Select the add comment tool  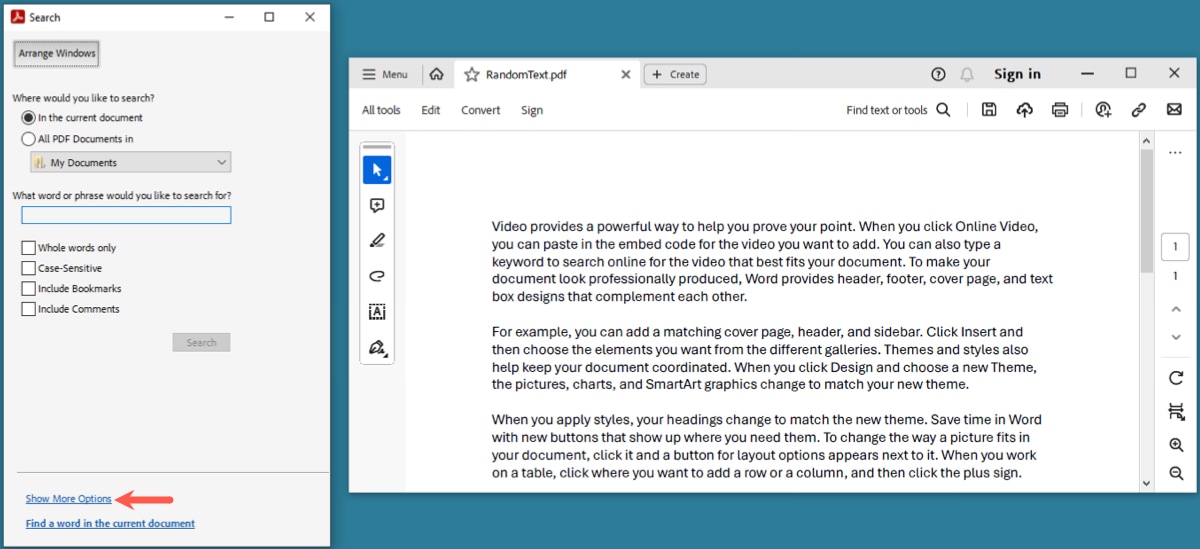pos(377,205)
